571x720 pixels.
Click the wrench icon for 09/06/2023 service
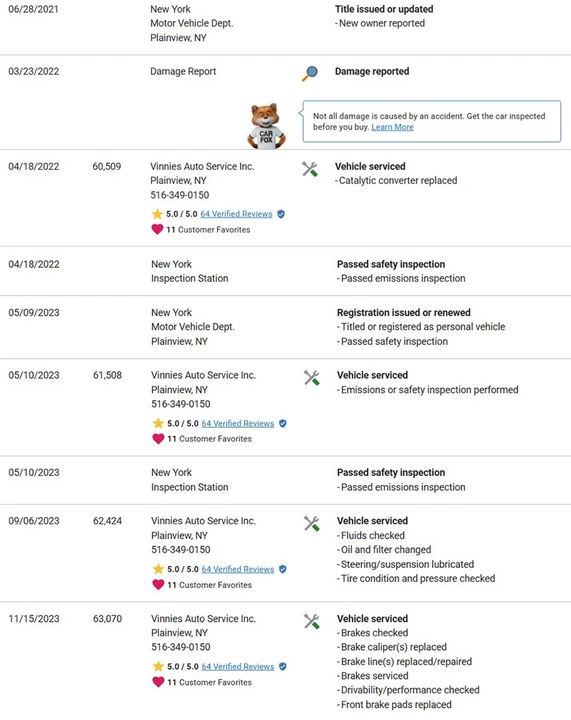point(312,523)
